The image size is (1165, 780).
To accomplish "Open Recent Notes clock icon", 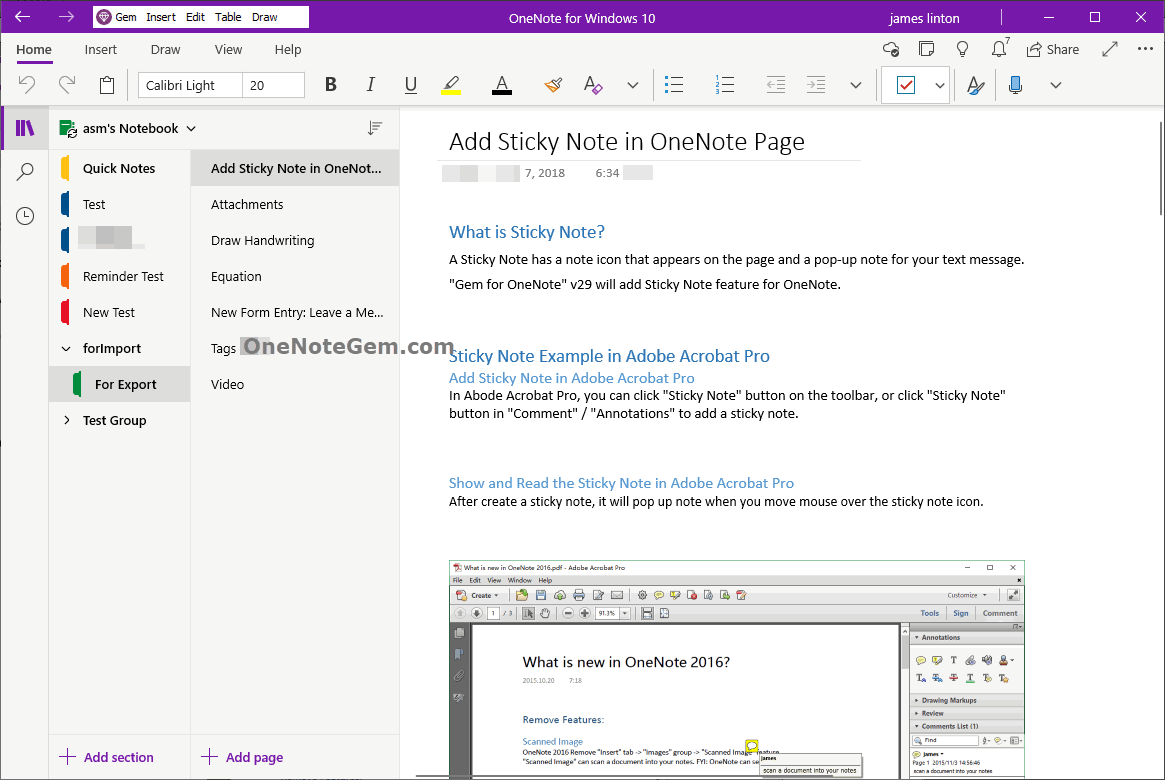I will (25, 216).
